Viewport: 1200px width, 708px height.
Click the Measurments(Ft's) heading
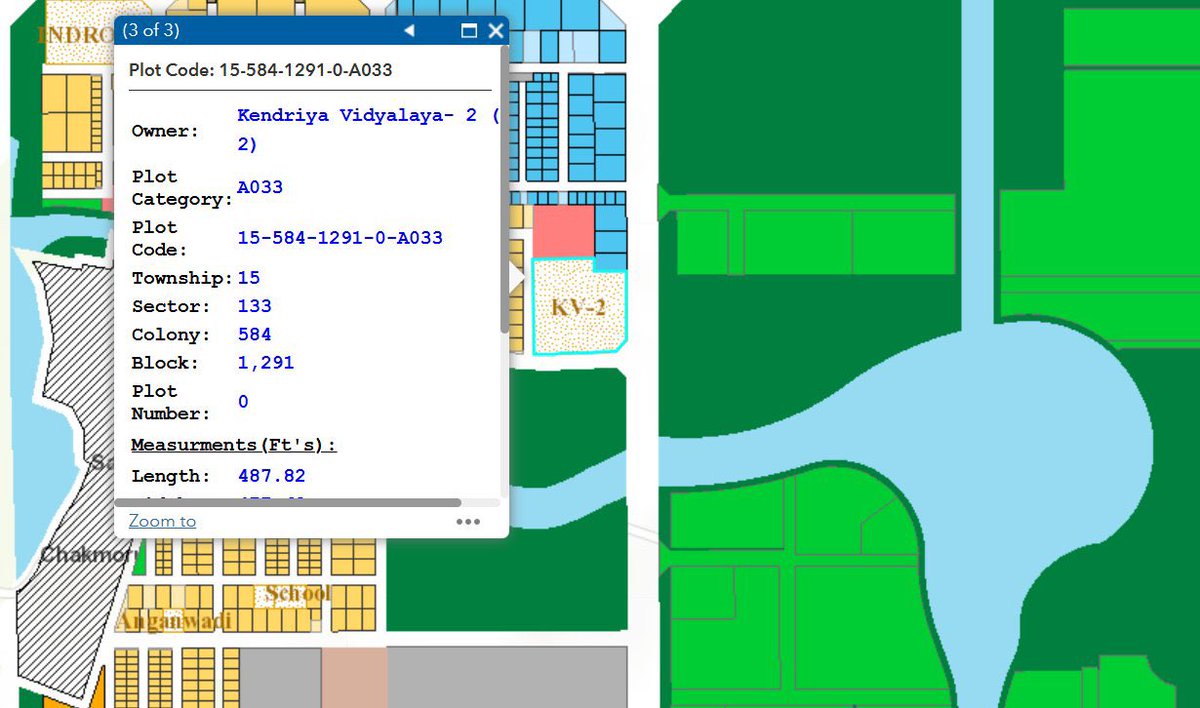pos(234,444)
